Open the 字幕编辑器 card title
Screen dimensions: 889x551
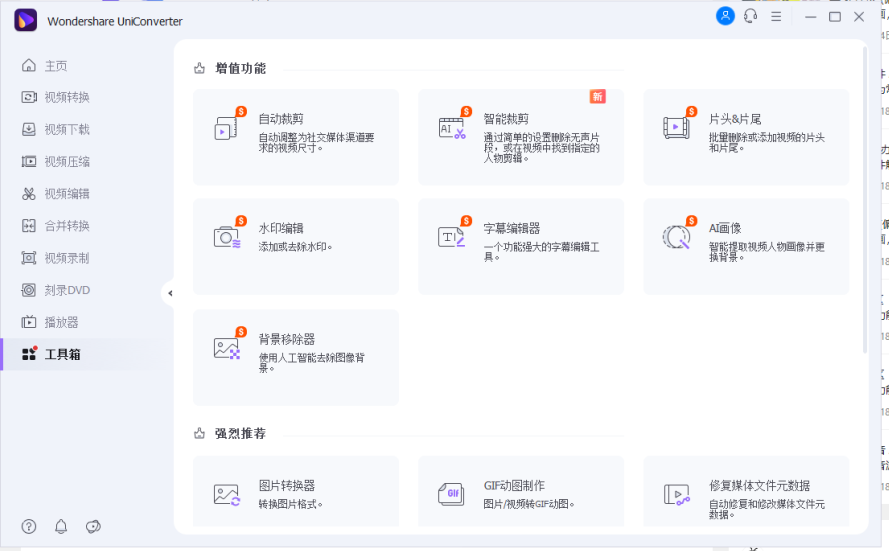tap(512, 228)
